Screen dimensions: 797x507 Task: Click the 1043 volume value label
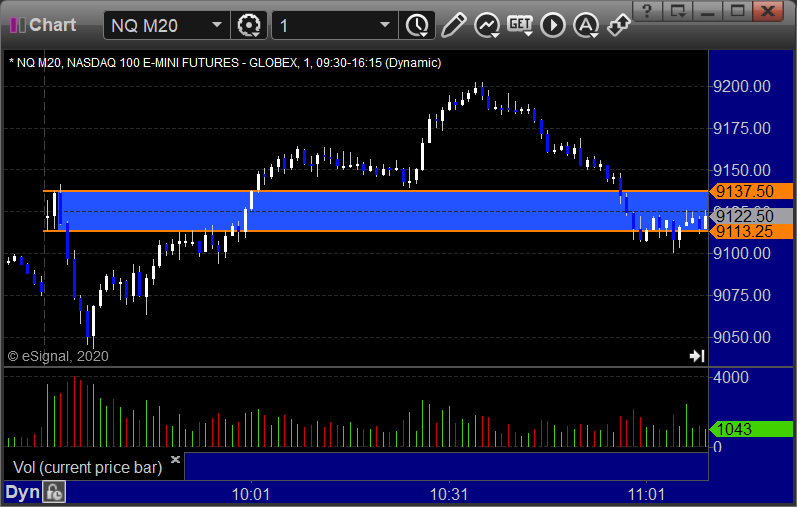751,429
